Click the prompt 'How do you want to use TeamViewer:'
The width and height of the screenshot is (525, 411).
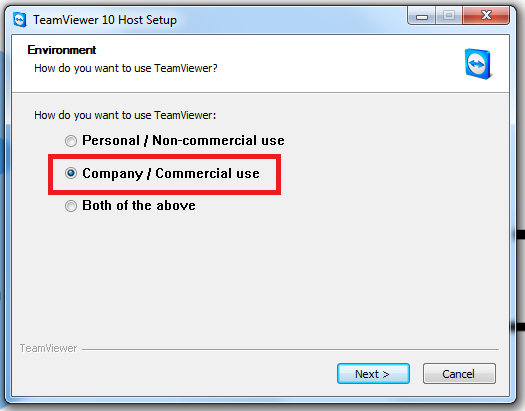click(x=125, y=115)
